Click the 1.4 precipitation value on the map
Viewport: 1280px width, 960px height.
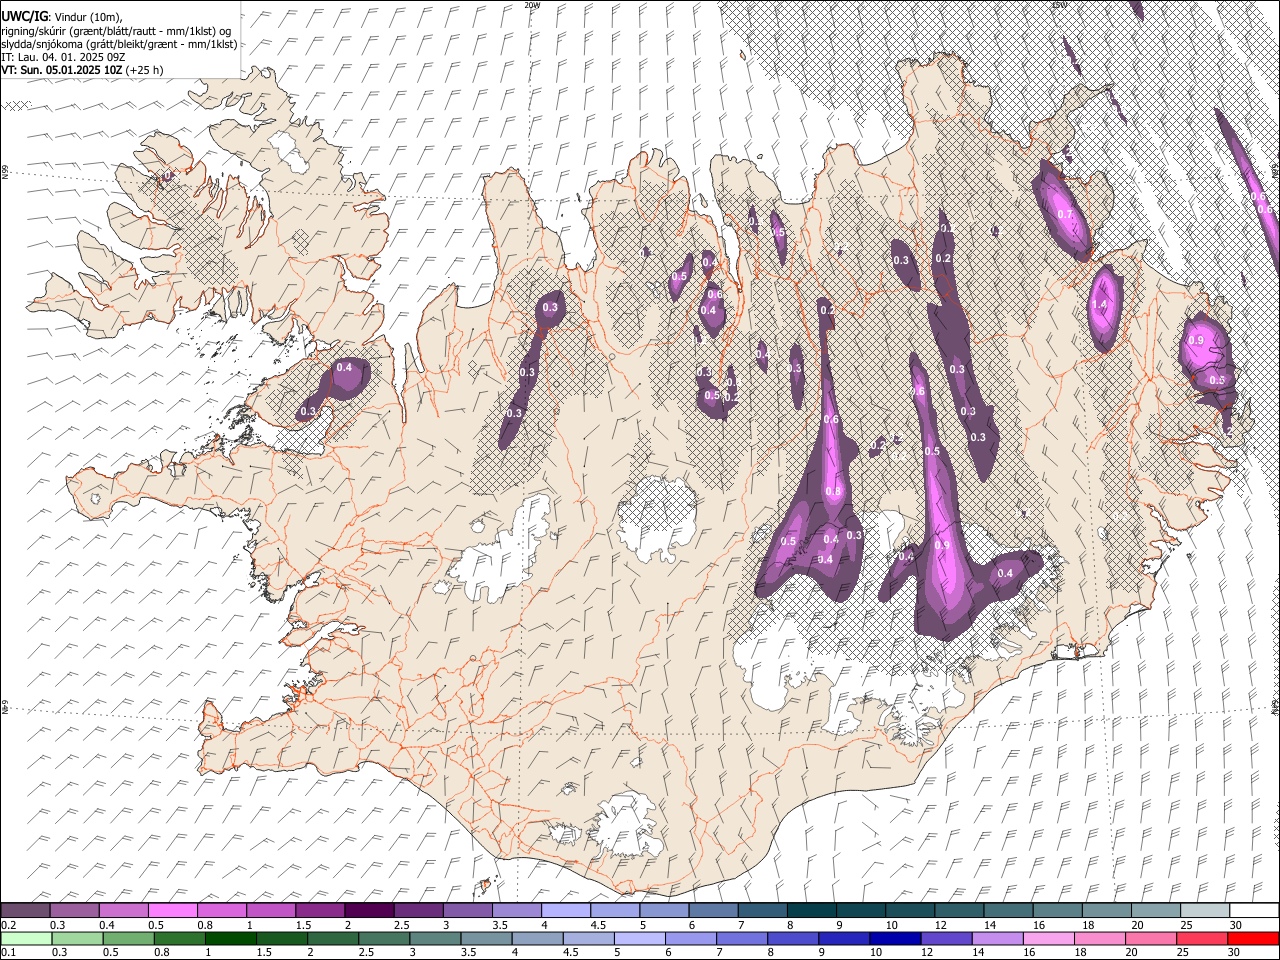point(1101,304)
